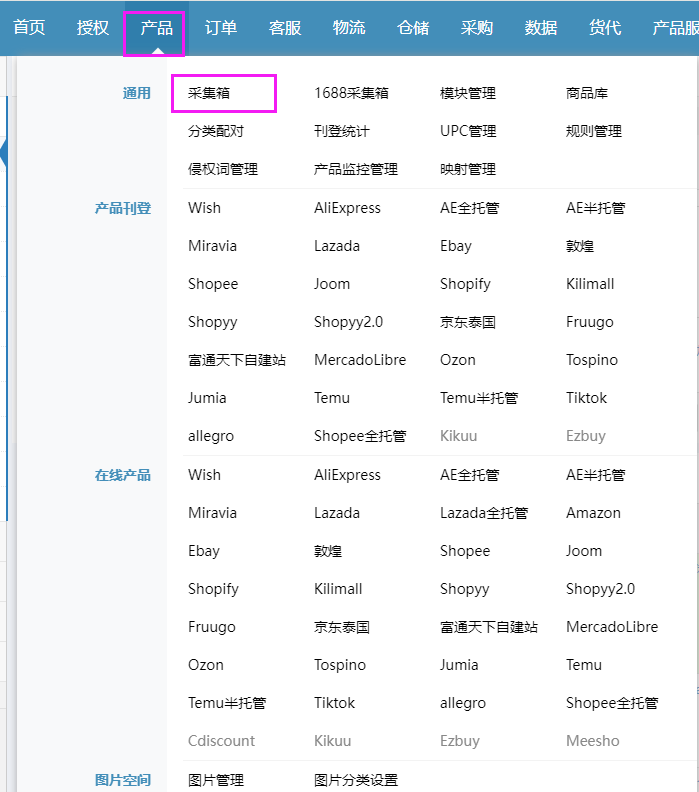The height and width of the screenshot is (792, 699).
Task: Open 商品库 link
Action: tap(586, 93)
